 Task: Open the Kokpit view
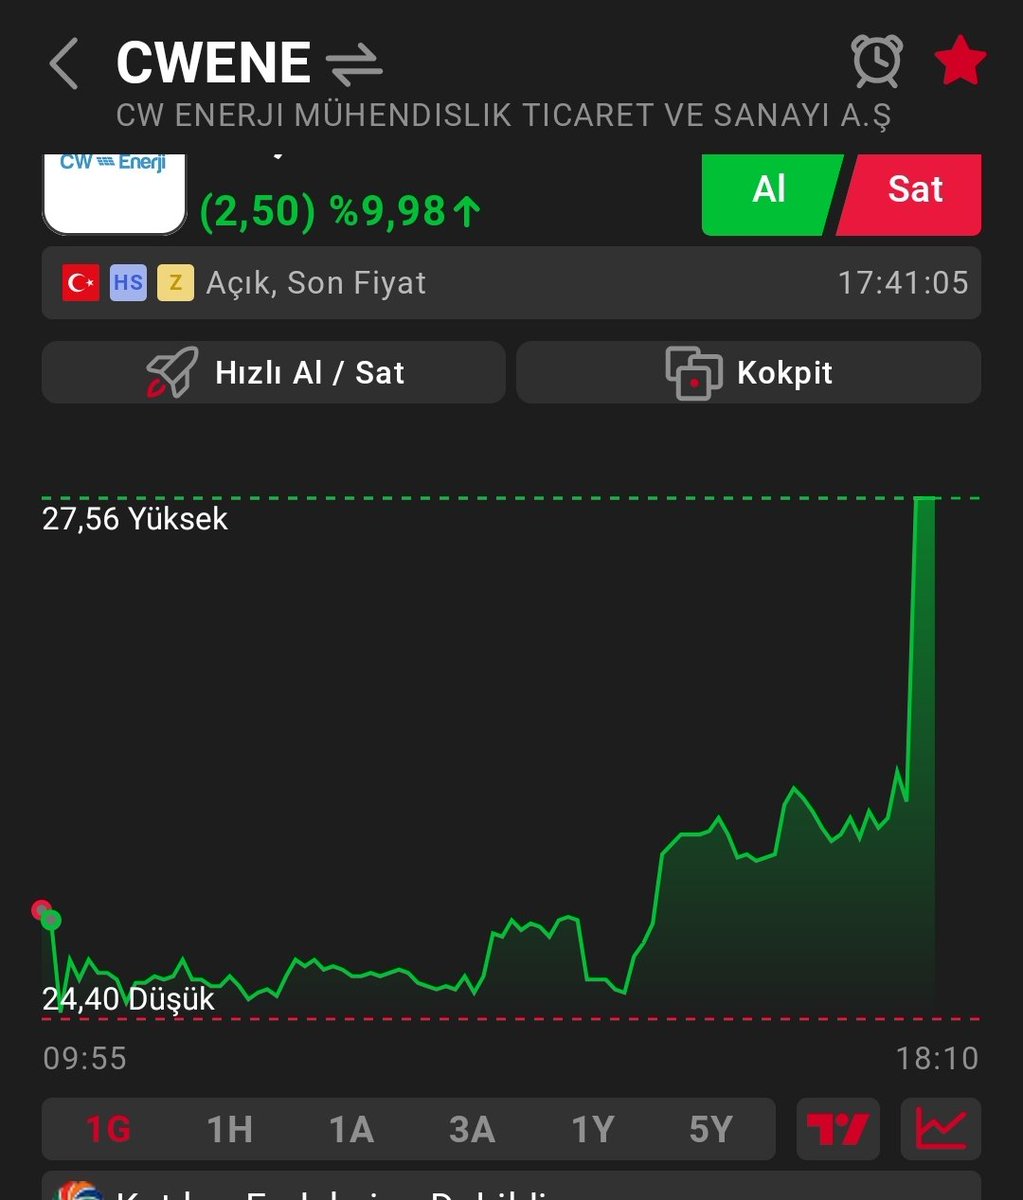click(748, 372)
